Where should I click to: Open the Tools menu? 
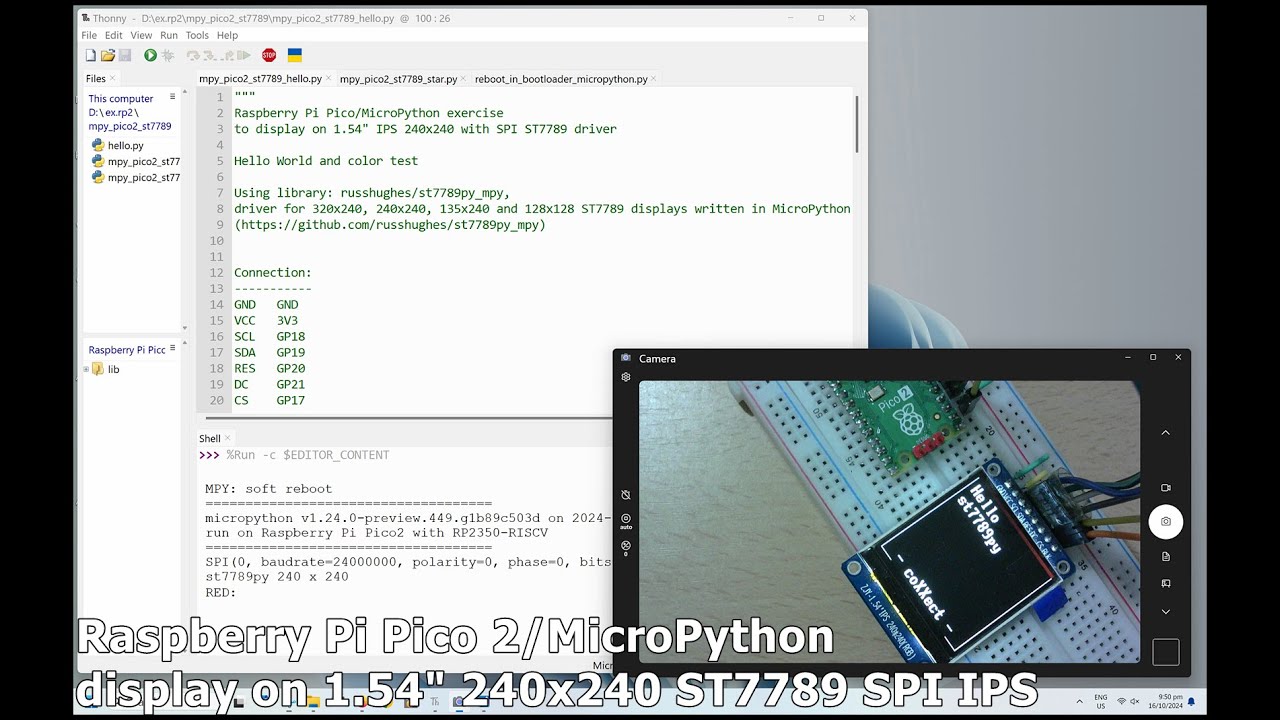tap(197, 35)
